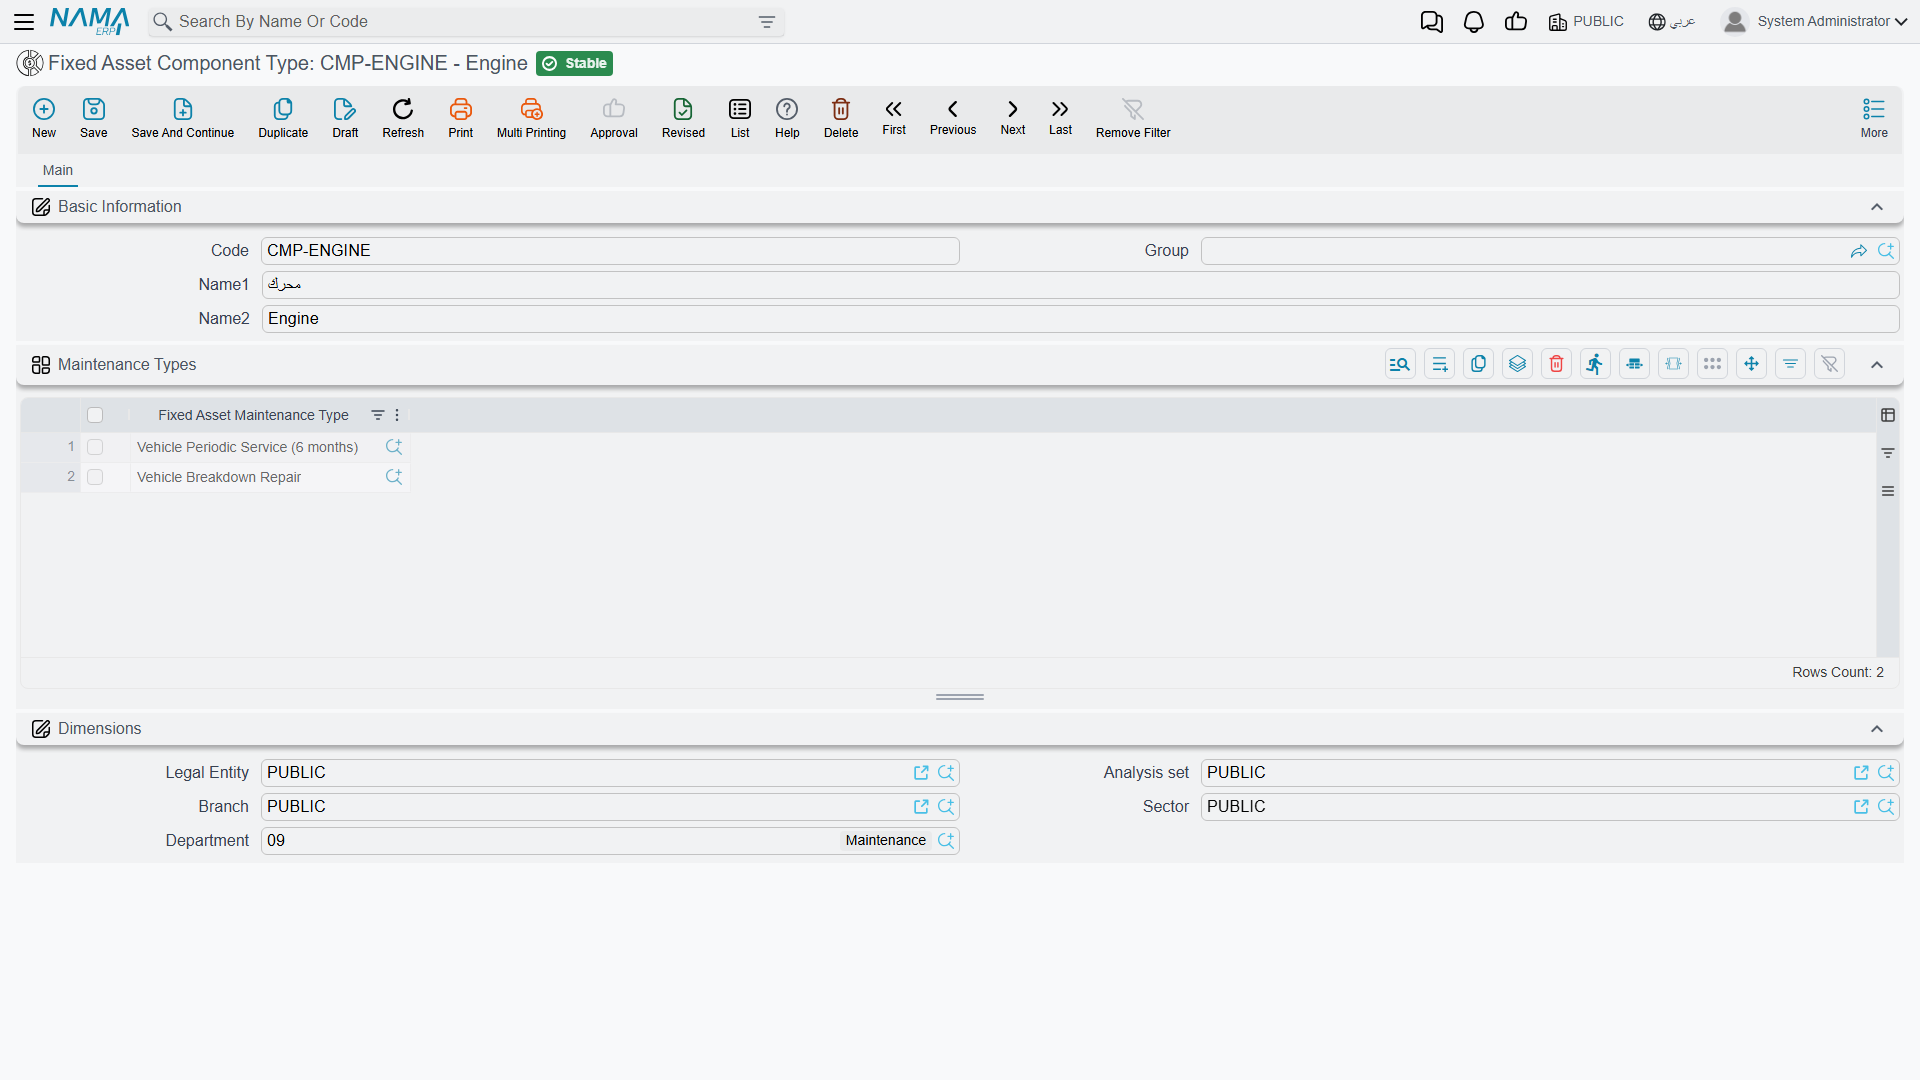Click Remove Filter in toolbar
1920x1080 pixels.
click(1133, 118)
